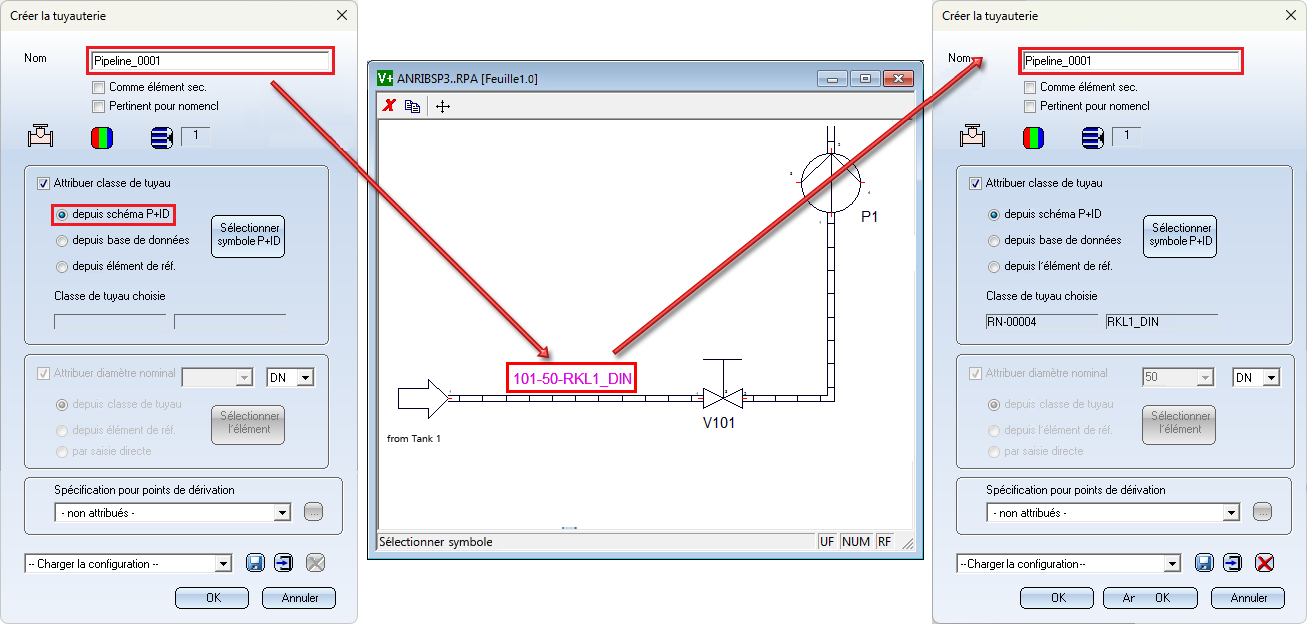Toggle Comme élément sec. in left dialog
Image resolution: width=1307 pixels, height=624 pixels.
pos(98,87)
